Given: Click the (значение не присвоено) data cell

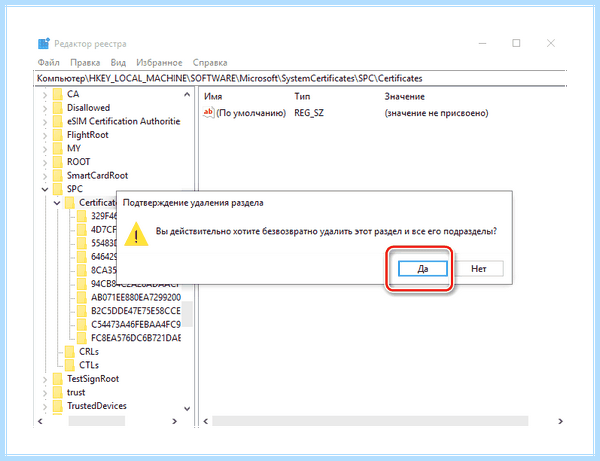Looking at the screenshot, I should tap(436, 113).
